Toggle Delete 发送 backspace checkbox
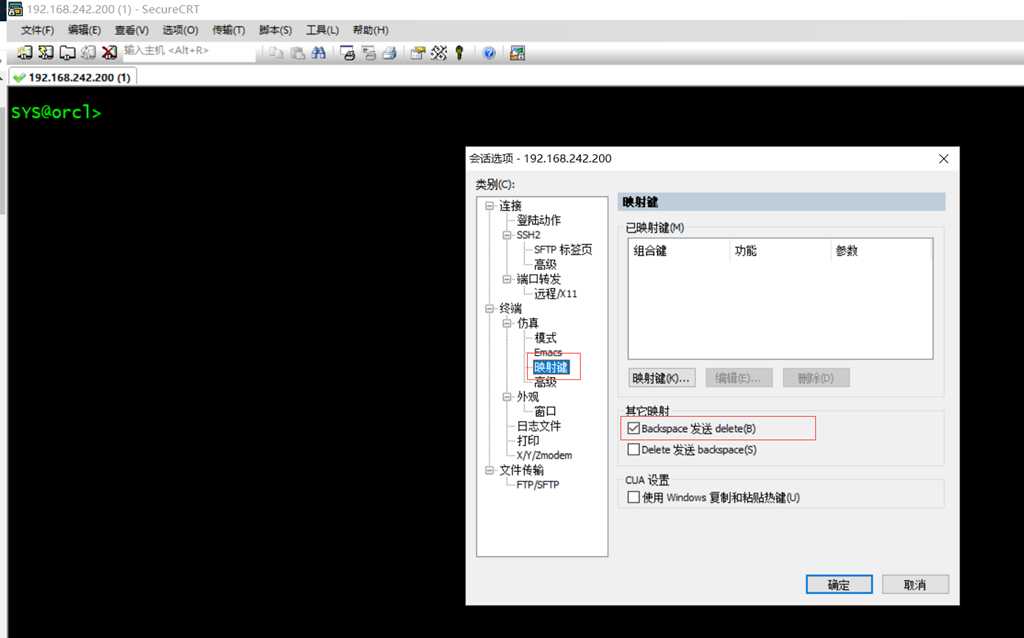 click(x=633, y=449)
